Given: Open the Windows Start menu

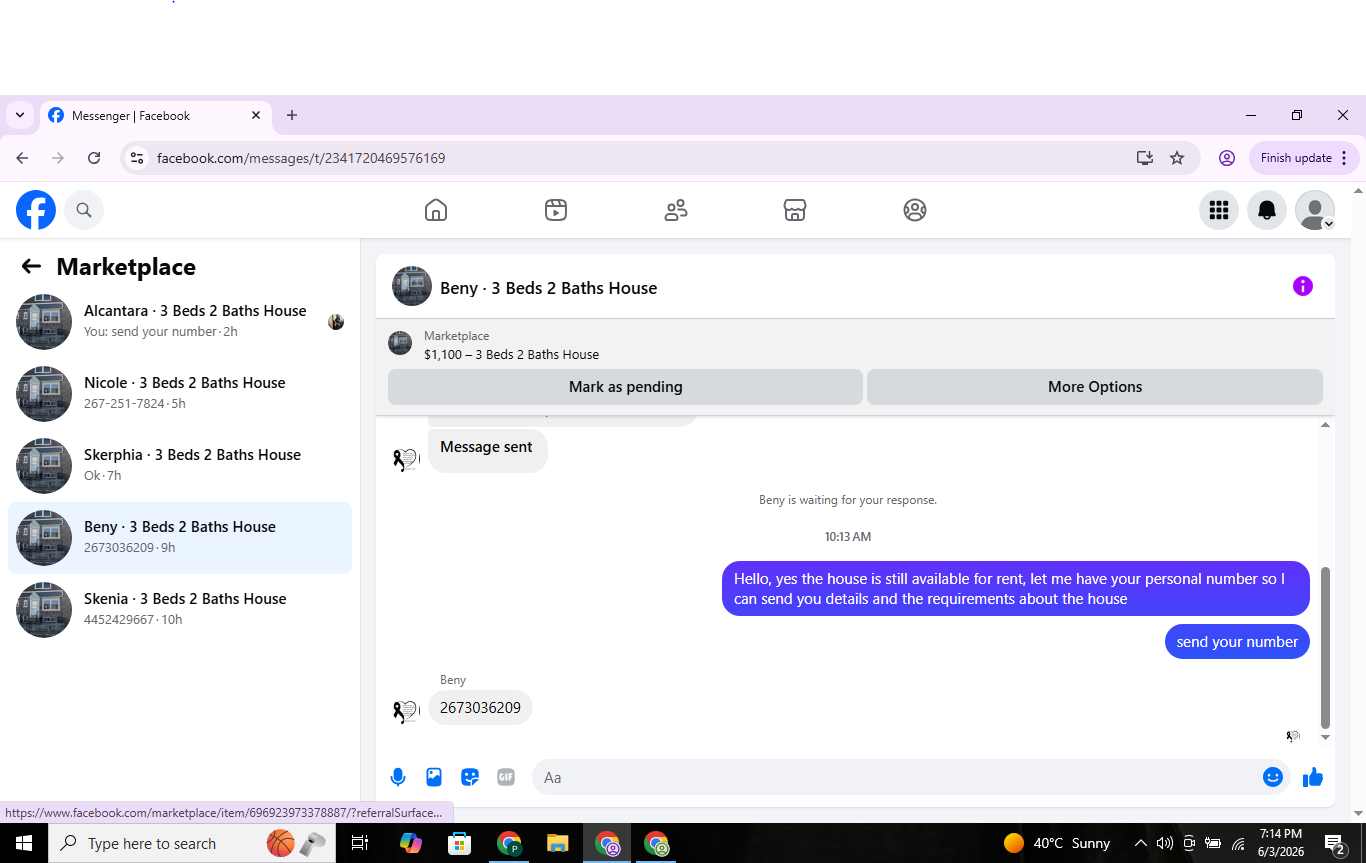Looking at the screenshot, I should click(24, 843).
